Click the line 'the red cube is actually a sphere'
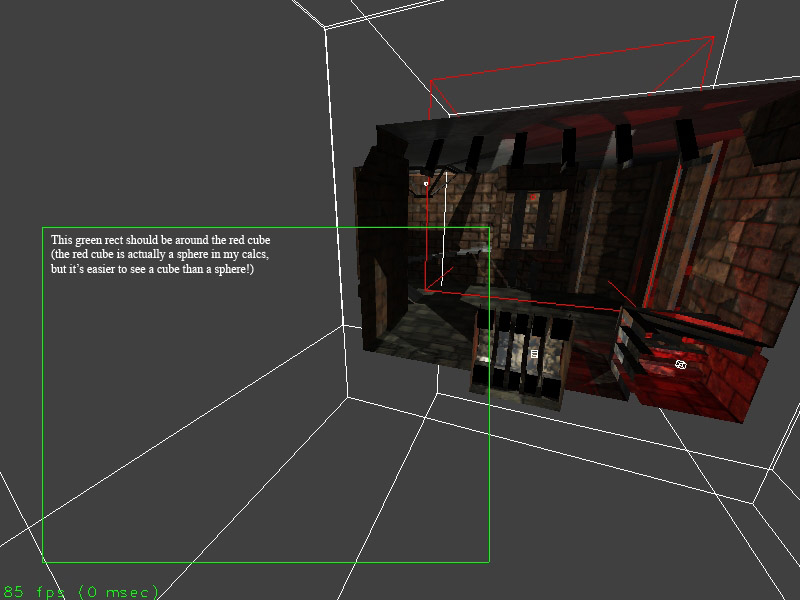This screenshot has width=800, height=600. [x=160, y=255]
